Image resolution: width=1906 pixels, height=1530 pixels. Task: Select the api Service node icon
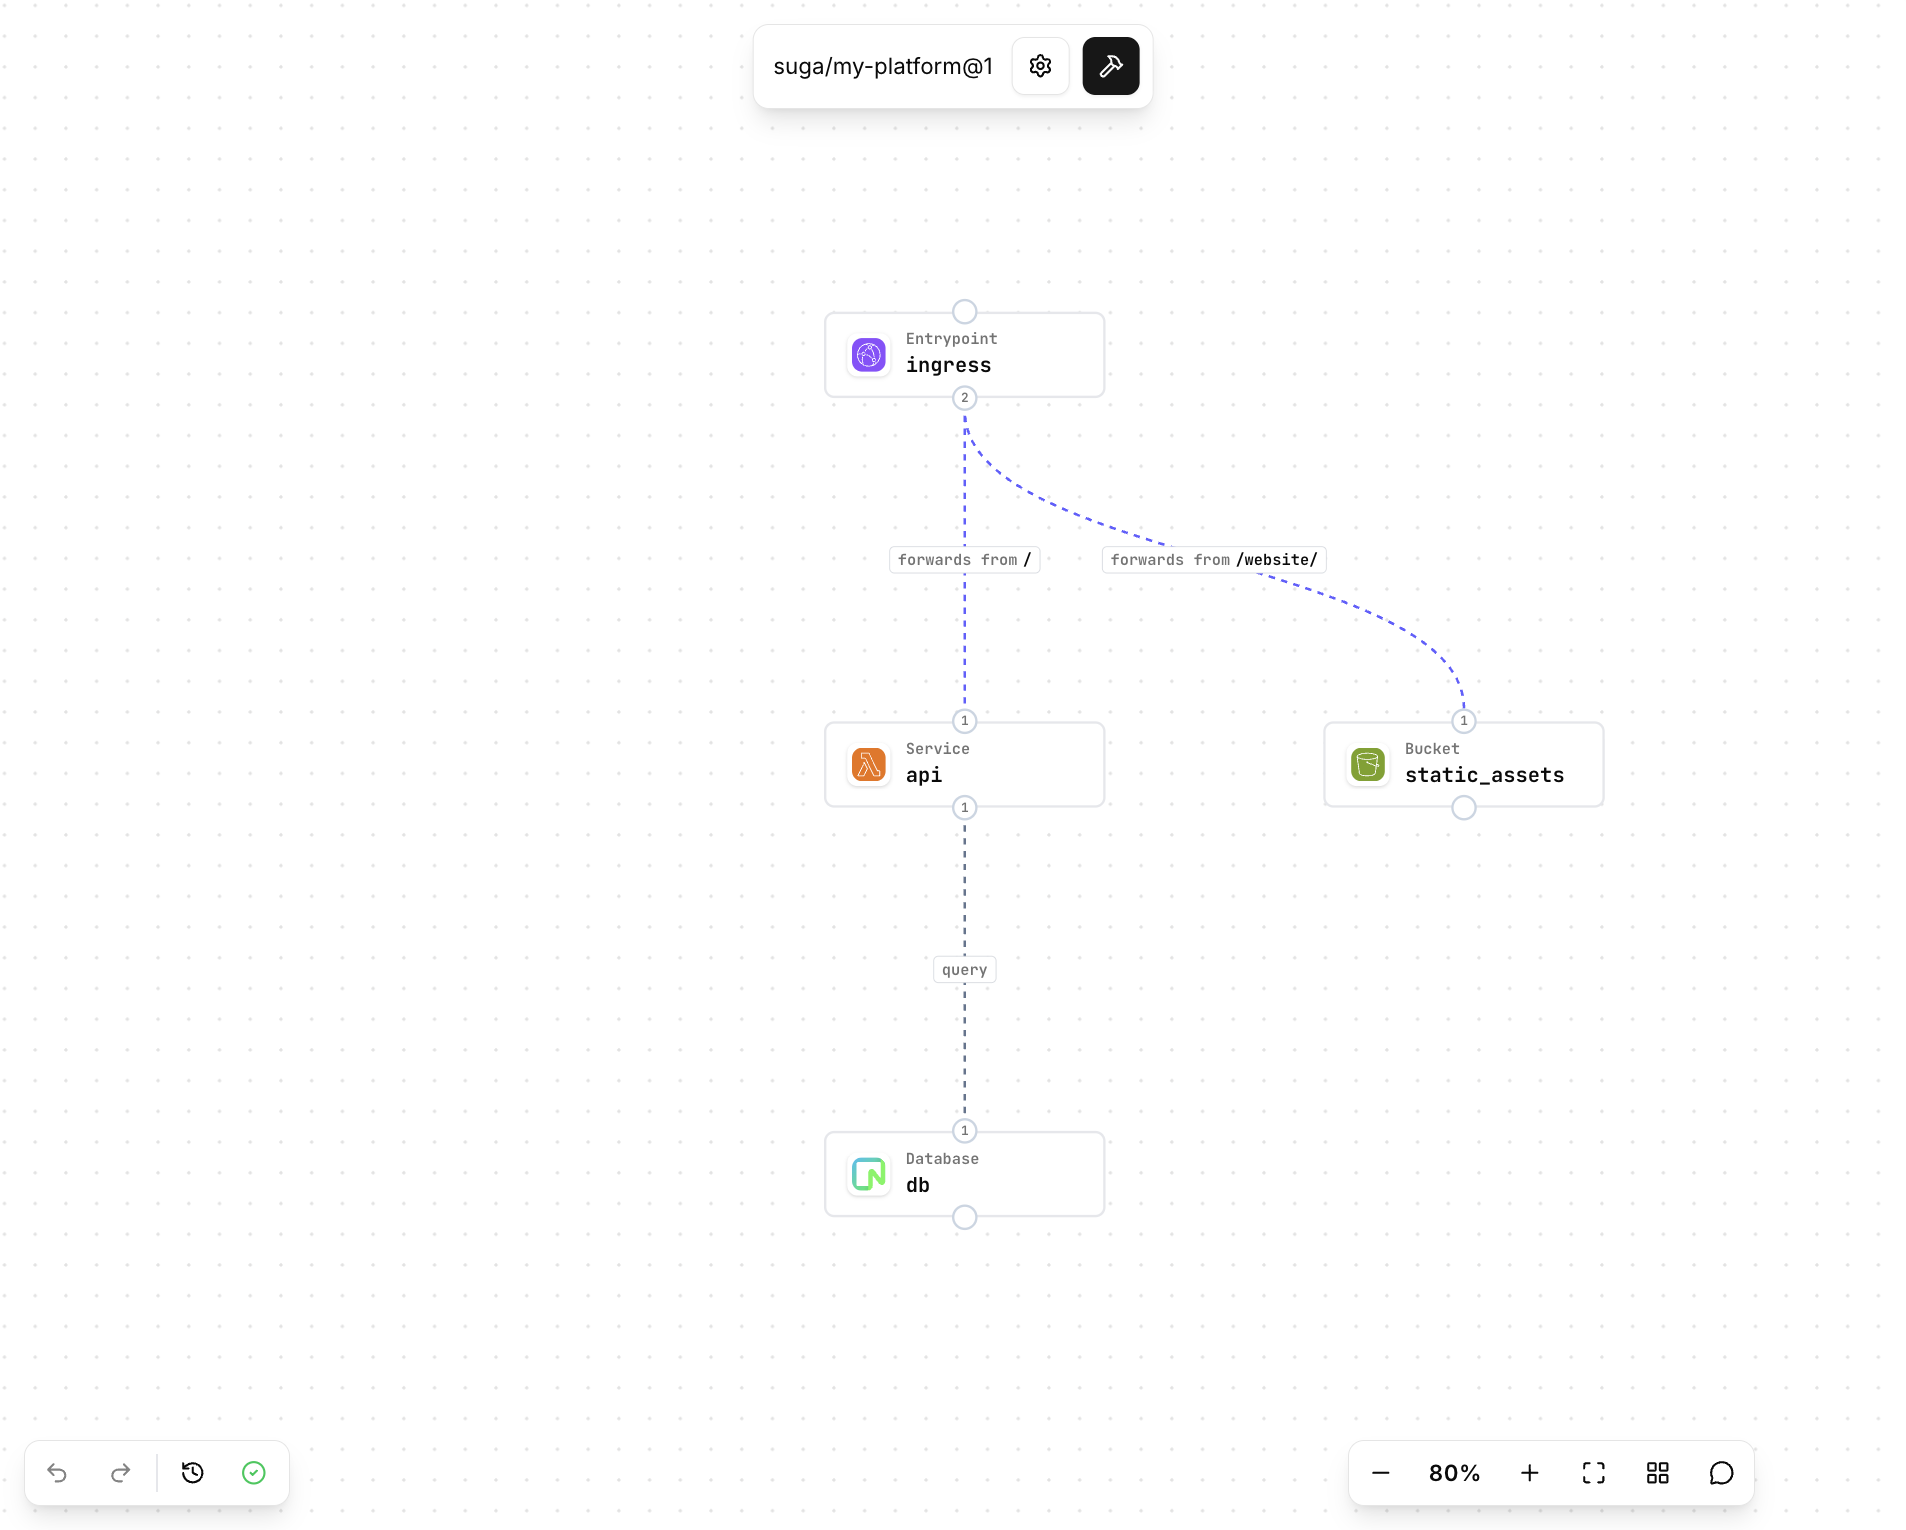tap(868, 765)
